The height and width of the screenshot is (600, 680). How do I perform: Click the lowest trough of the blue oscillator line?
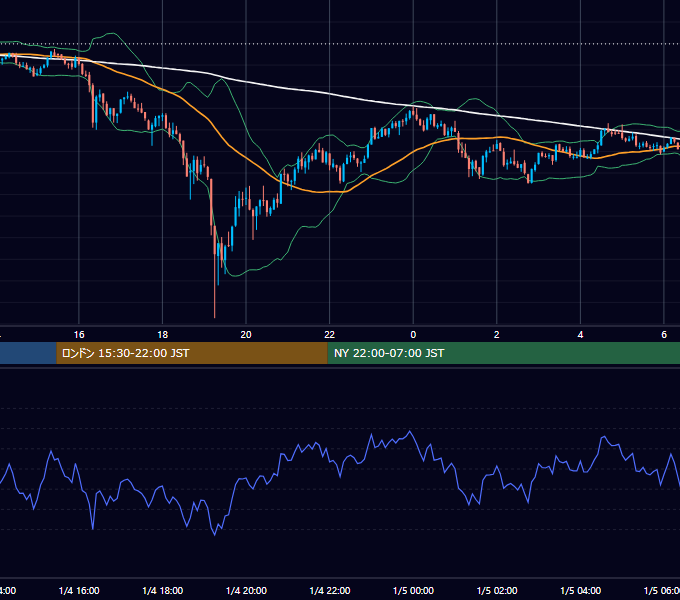click(x=215, y=535)
